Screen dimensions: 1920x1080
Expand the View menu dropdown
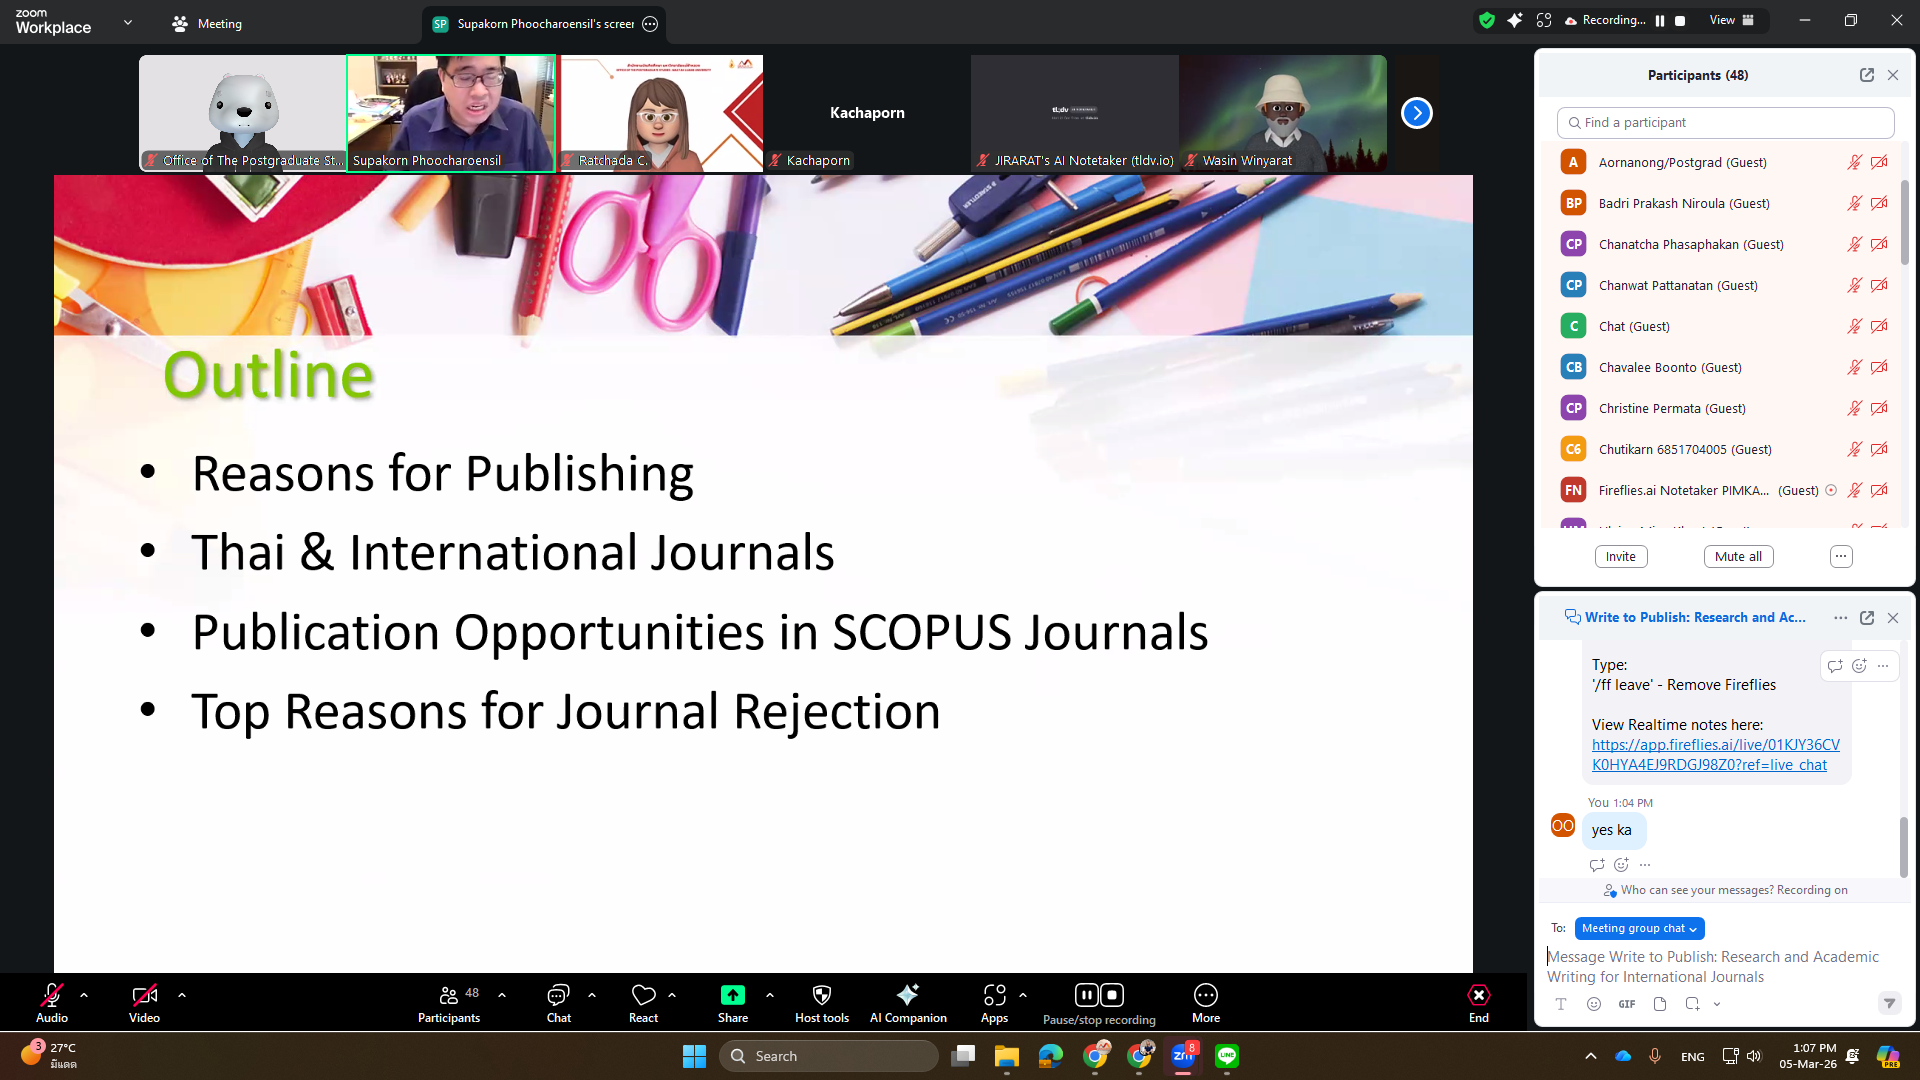pos(1730,20)
